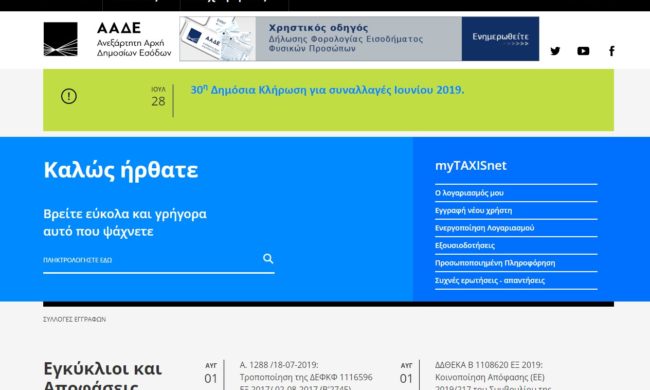Open the ΔΔΘΕΚΑ Β 1108620 ΕΞ 2019 document
Image resolution: width=650 pixels, height=390 pixels.
[x=493, y=376]
